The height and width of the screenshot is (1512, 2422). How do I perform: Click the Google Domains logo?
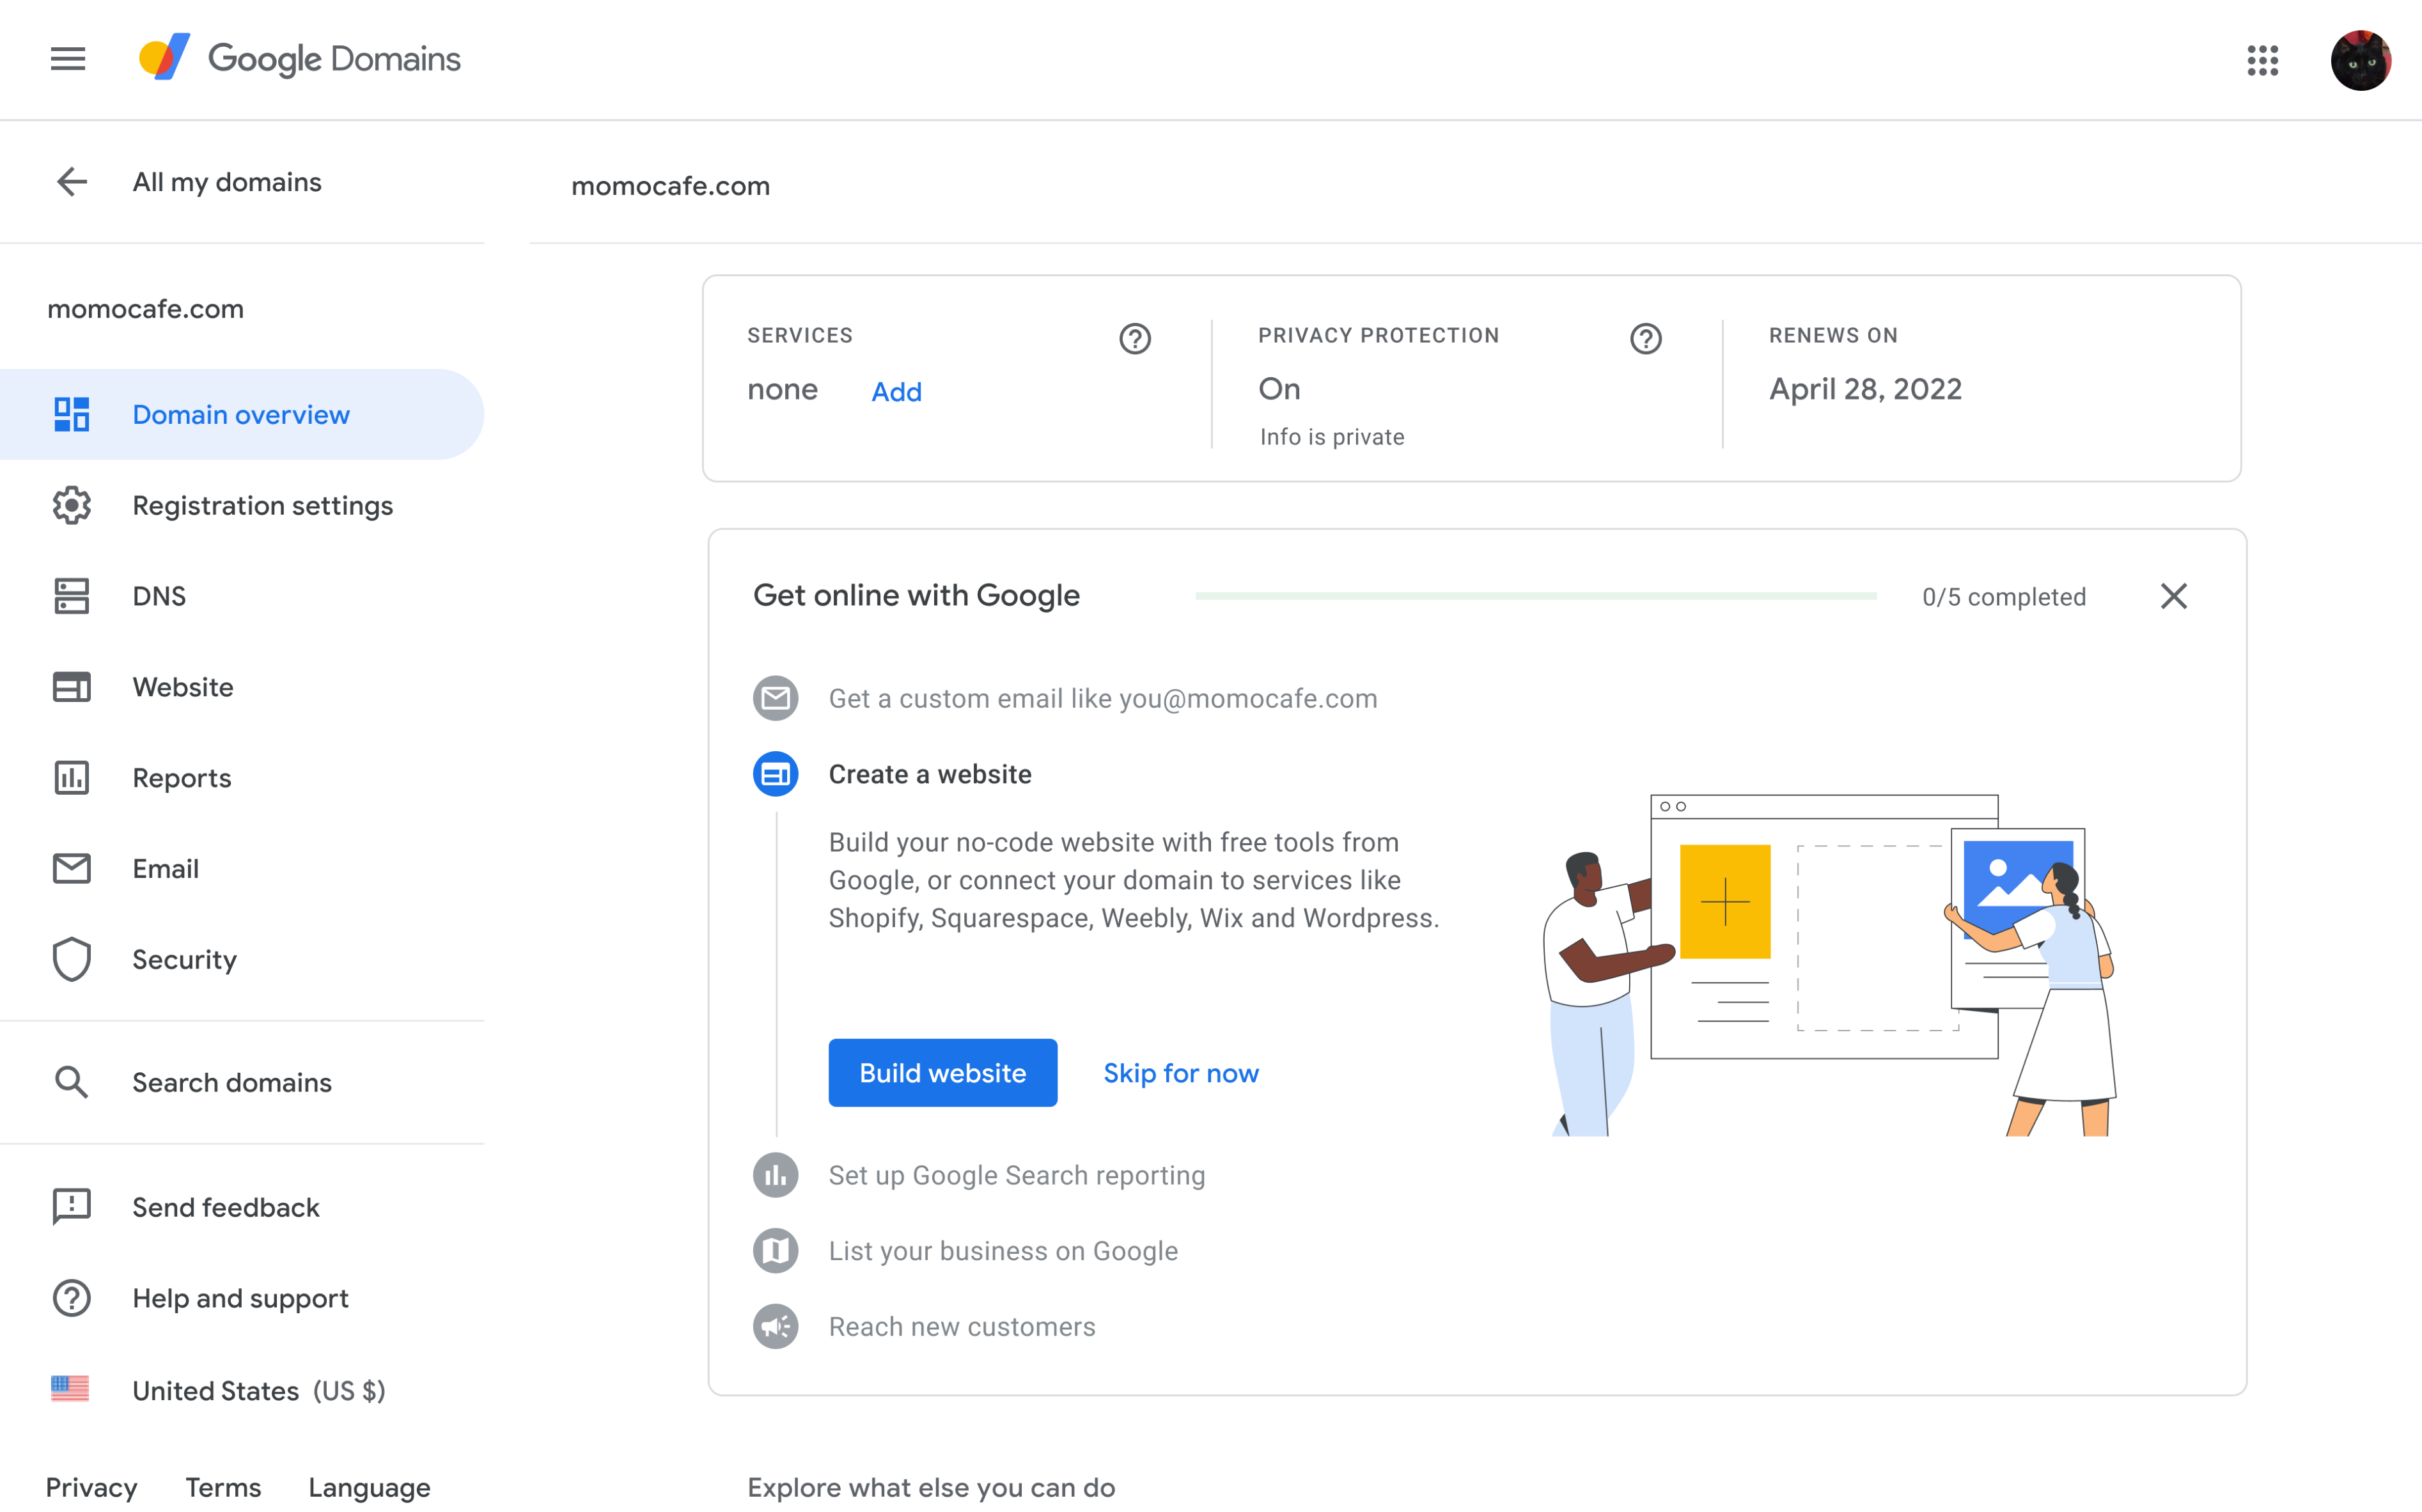(300, 58)
